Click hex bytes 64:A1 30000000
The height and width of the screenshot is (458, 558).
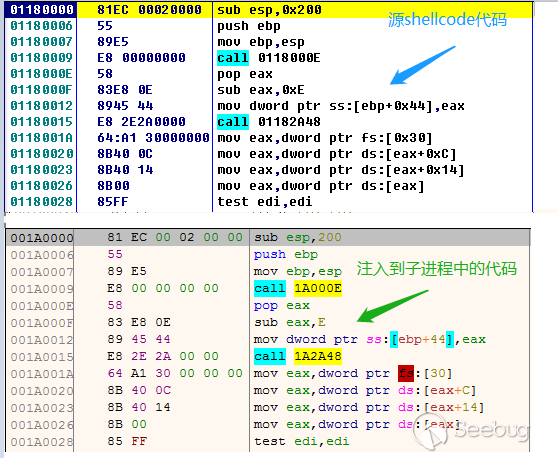tap(153, 138)
